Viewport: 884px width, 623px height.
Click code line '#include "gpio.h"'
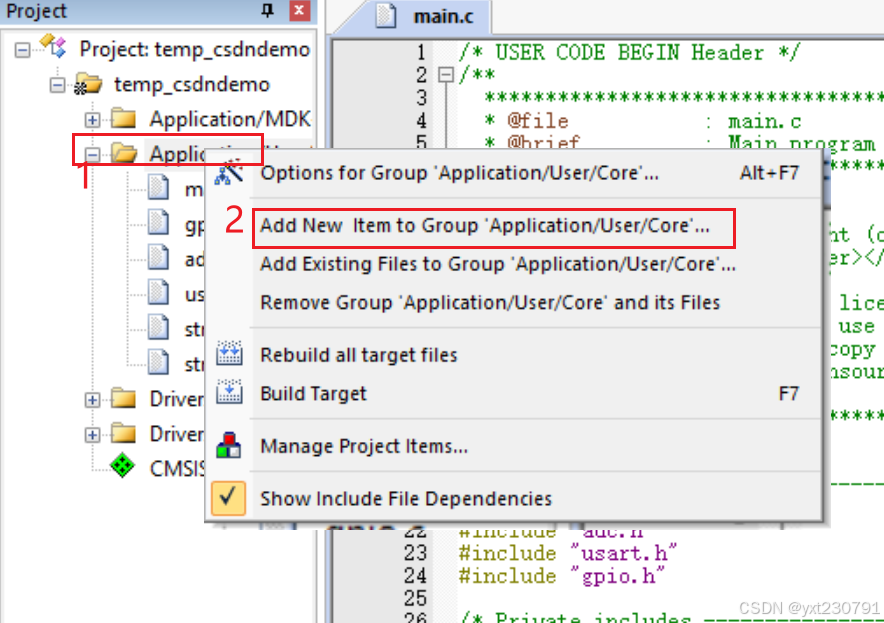[562, 576]
